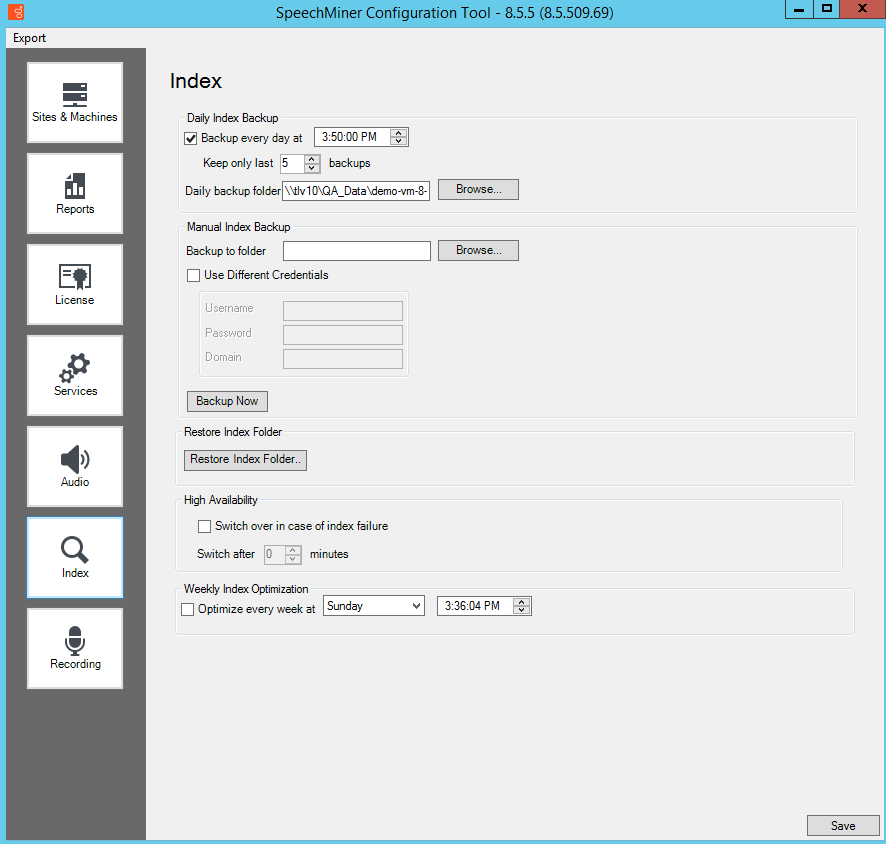Toggle Optimize every week at checkbox
This screenshot has height=844, width=886.
[187, 608]
